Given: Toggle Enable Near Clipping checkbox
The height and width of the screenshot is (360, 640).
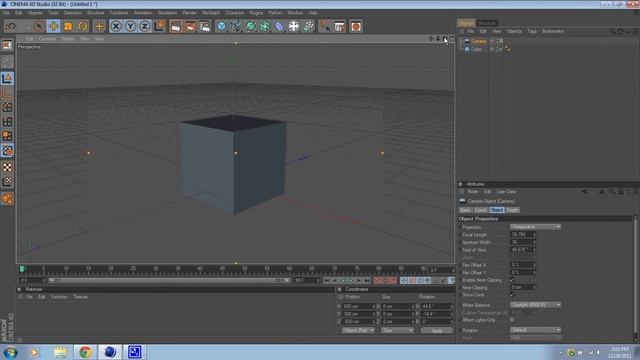Looking at the screenshot, I should click(512, 280).
